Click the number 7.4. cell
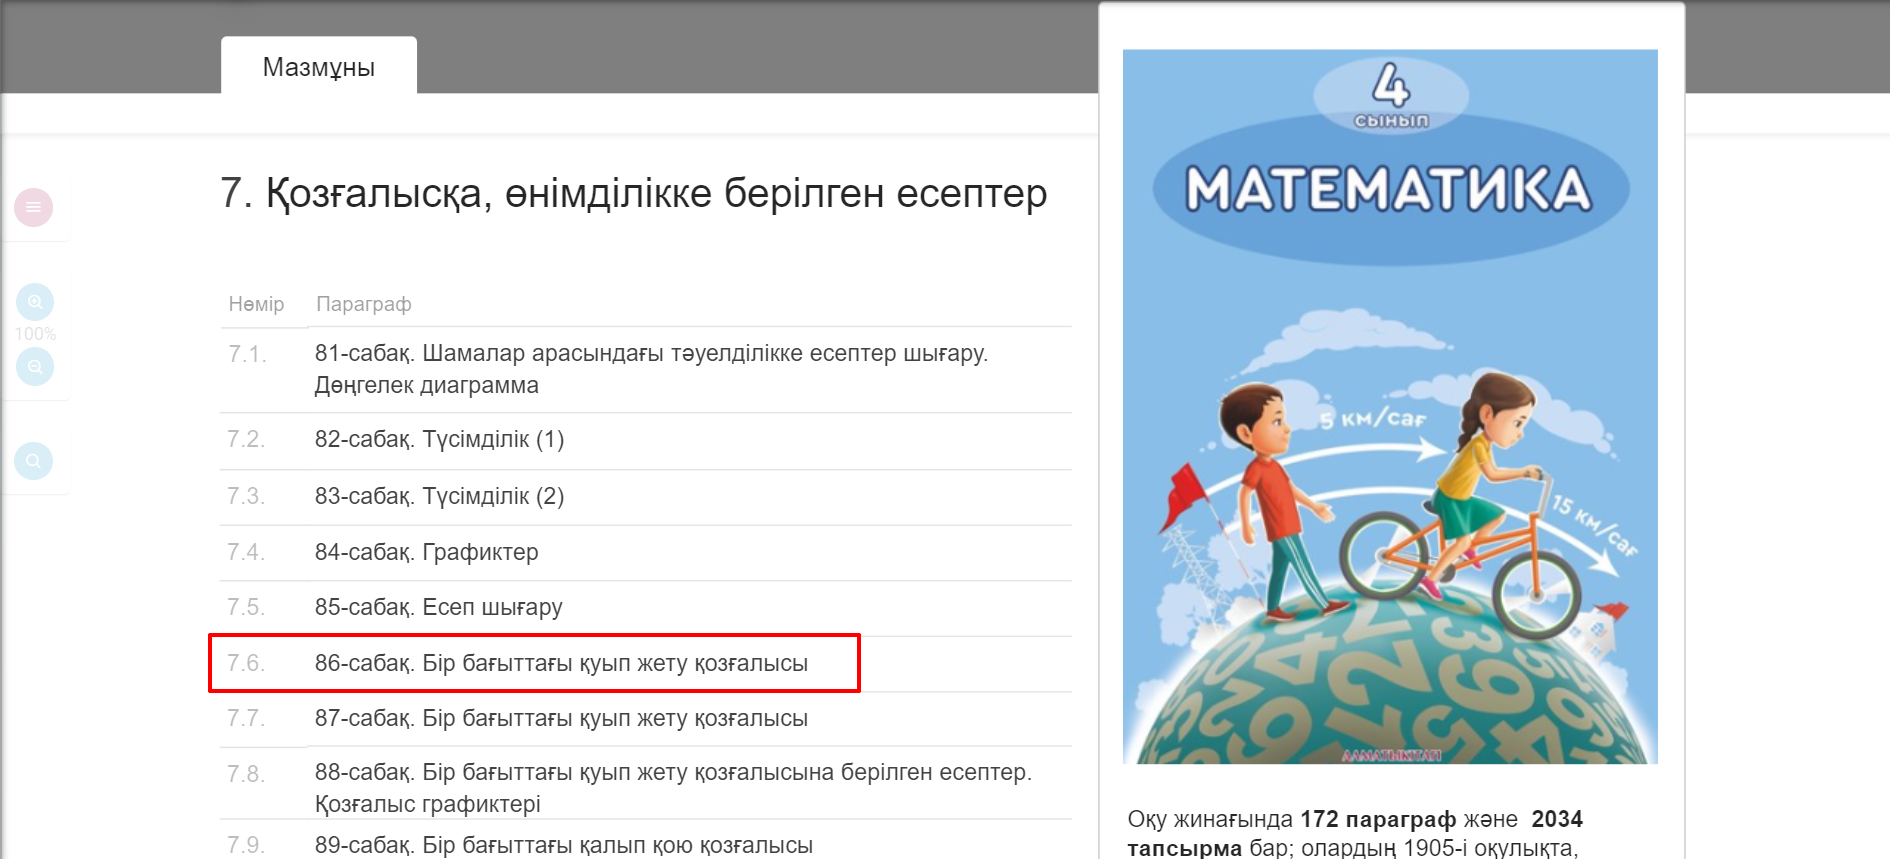The image size is (1890, 859). point(246,552)
